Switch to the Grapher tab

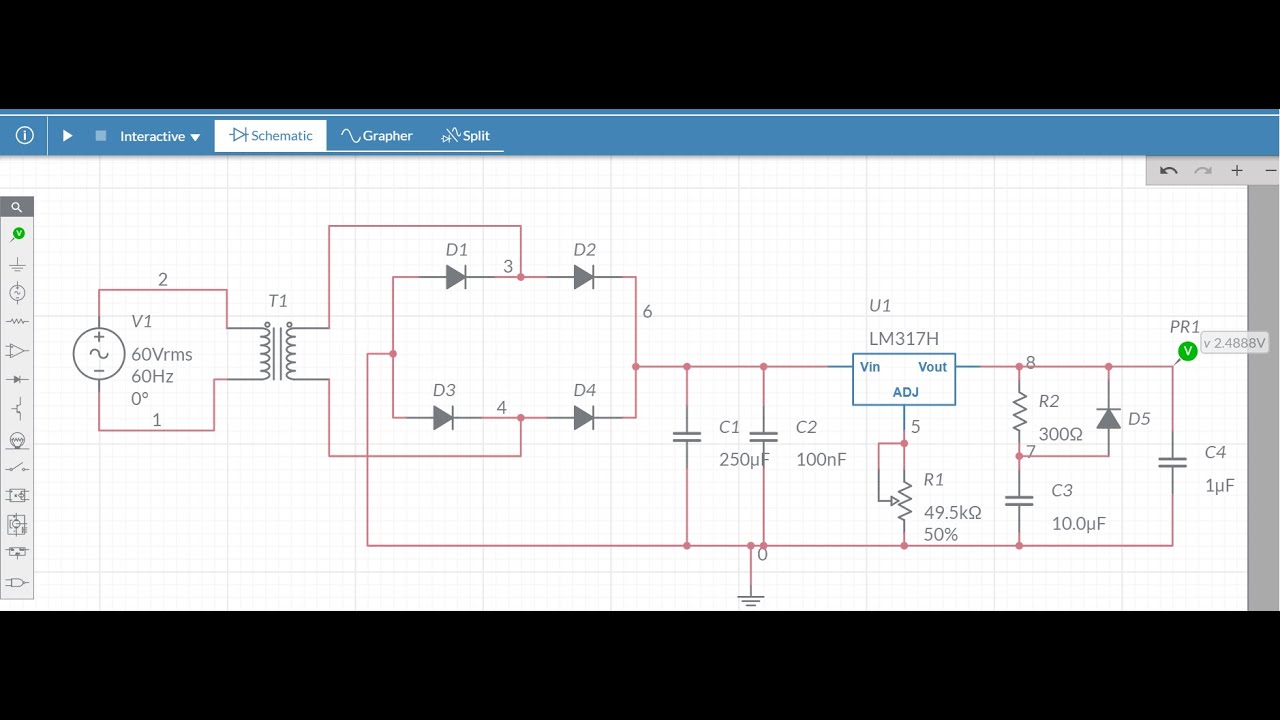(376, 136)
